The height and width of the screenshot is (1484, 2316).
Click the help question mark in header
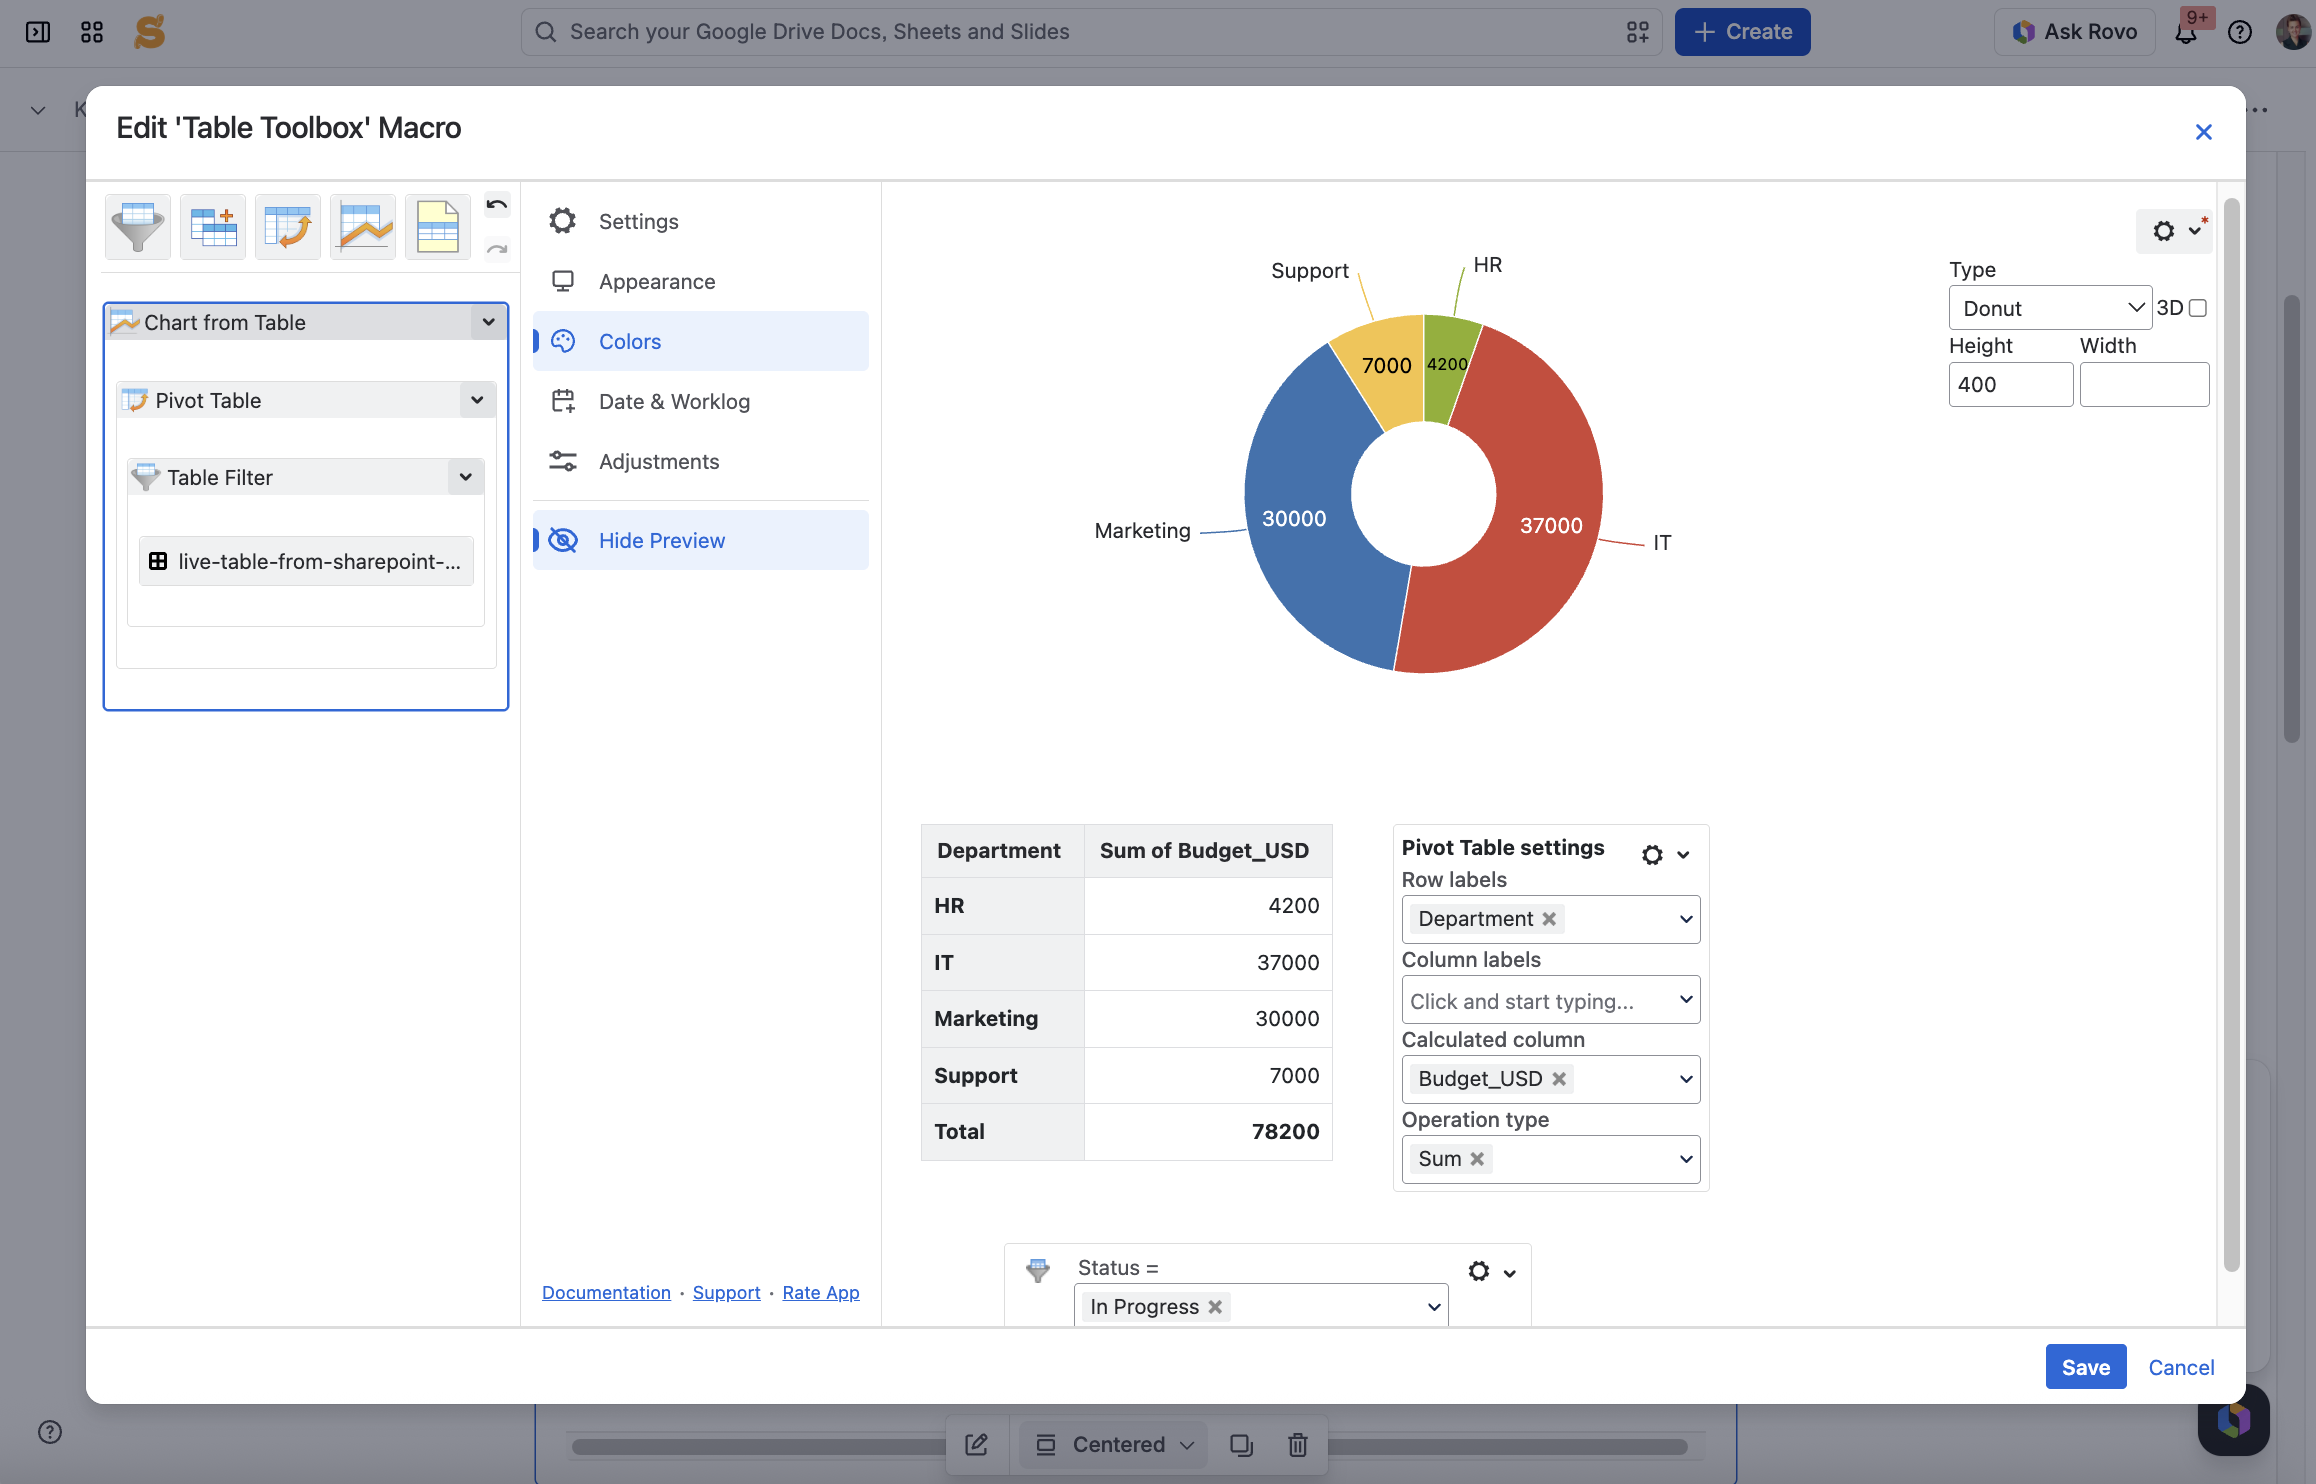[x=2240, y=32]
